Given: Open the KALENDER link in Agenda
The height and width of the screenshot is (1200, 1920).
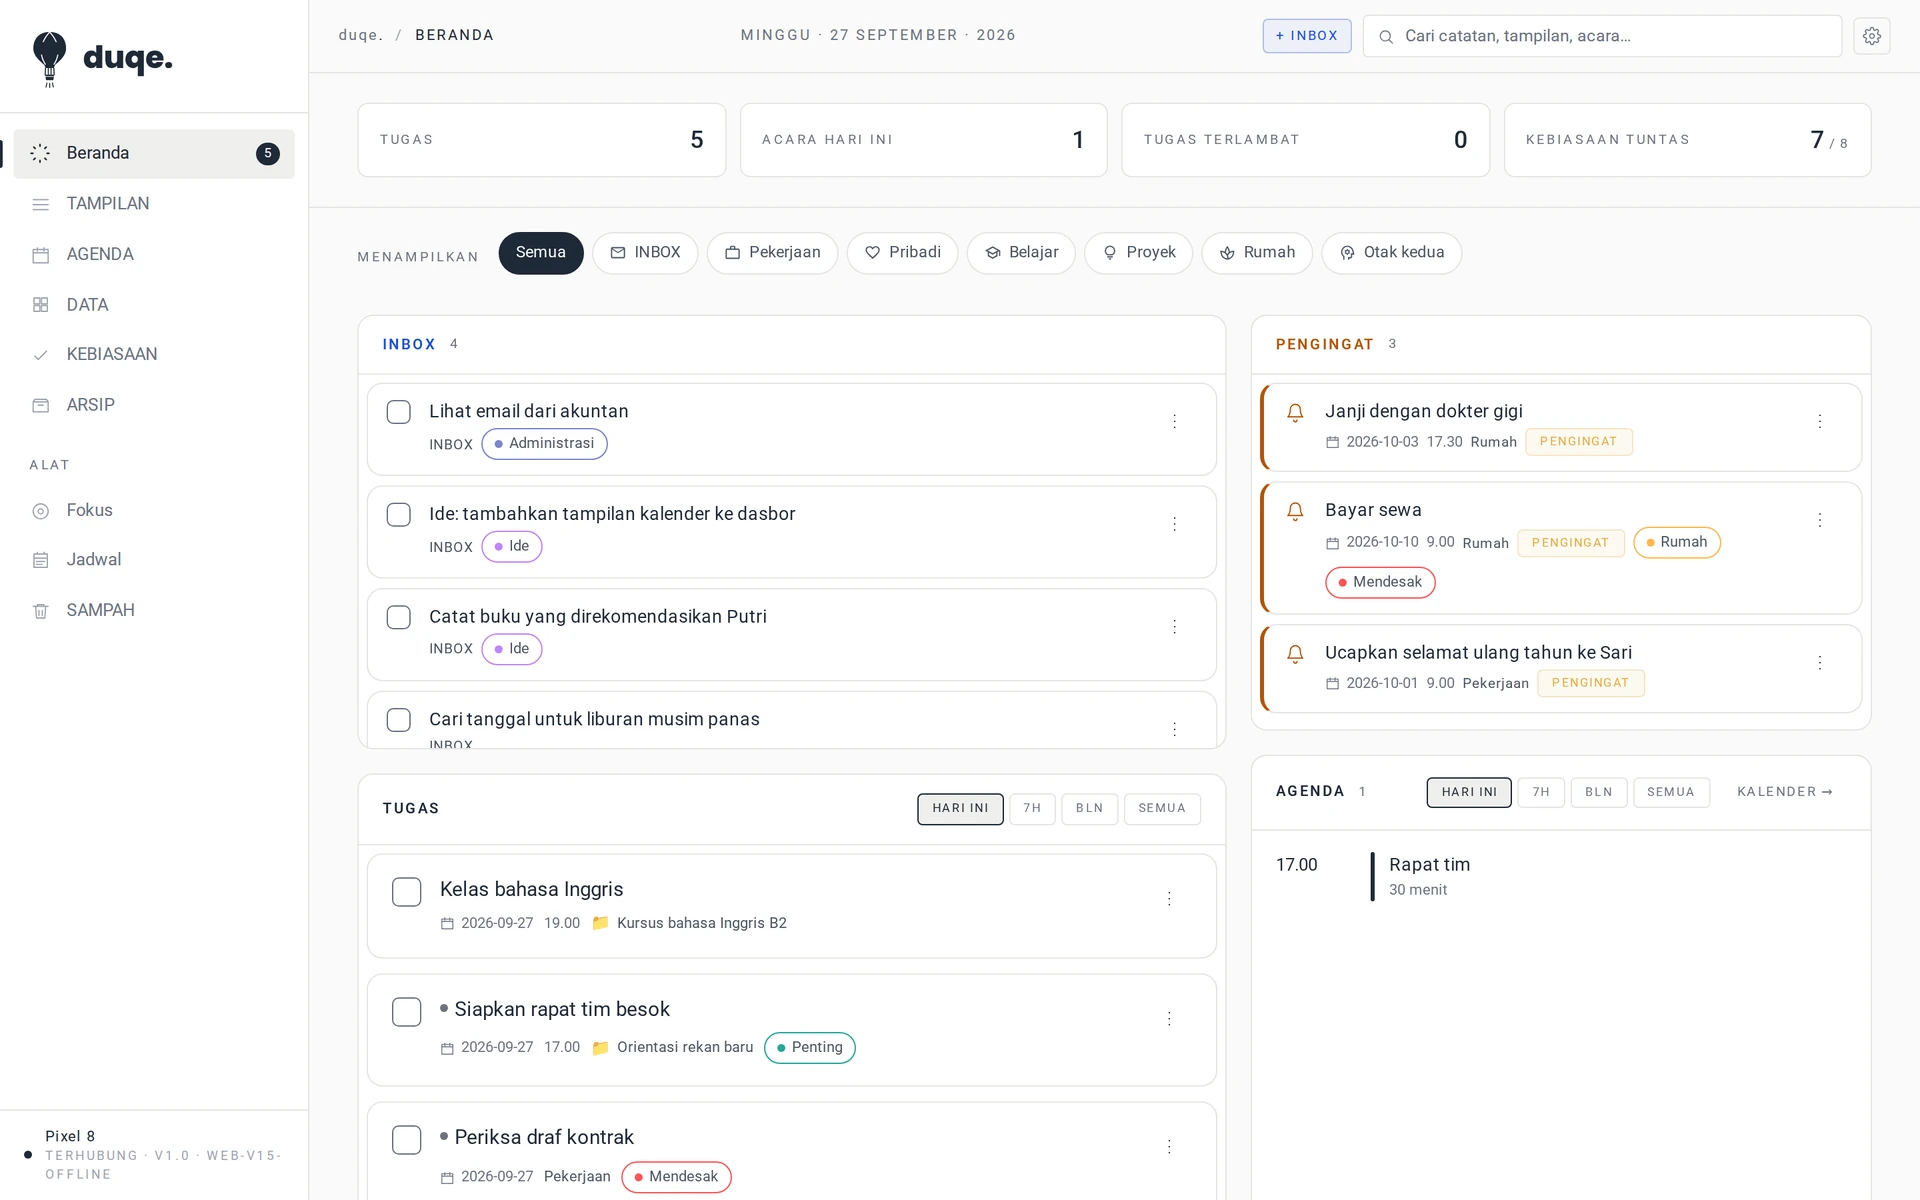Looking at the screenshot, I should [1785, 792].
